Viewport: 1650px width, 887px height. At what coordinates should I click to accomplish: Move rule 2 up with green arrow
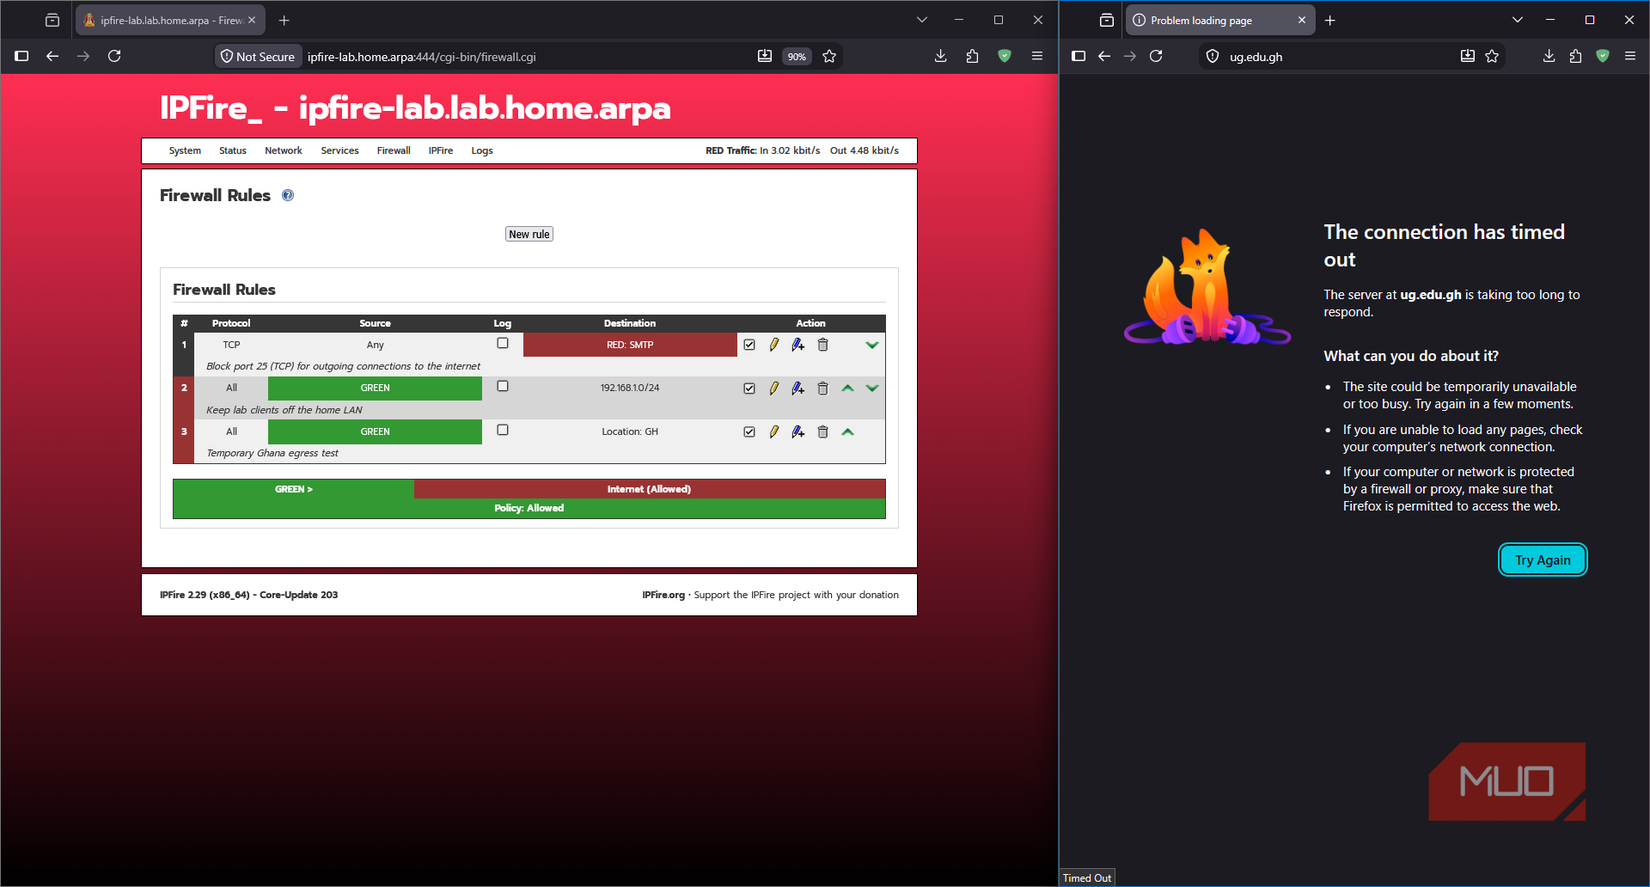coord(848,388)
